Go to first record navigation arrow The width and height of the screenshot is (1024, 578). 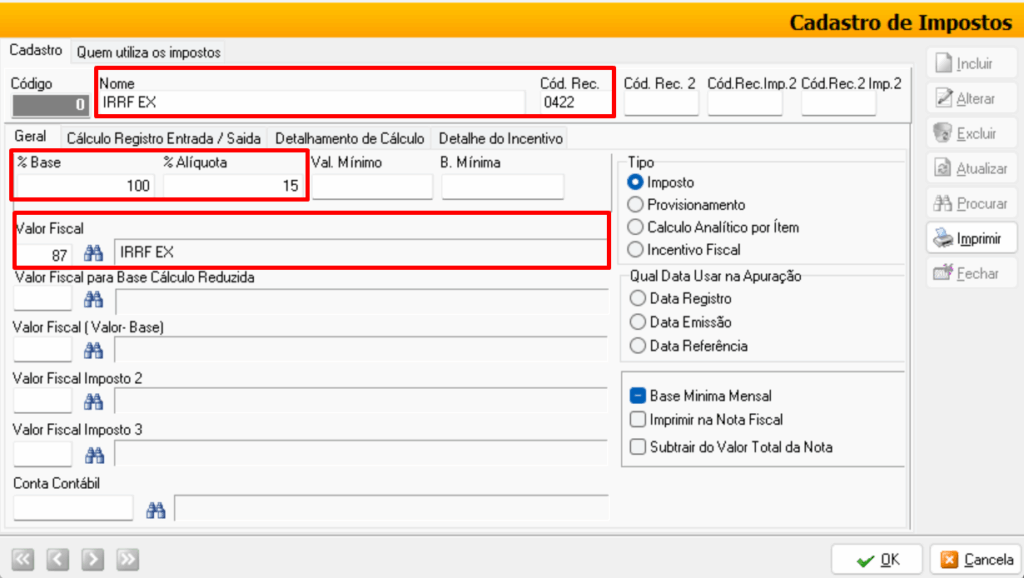pos(23,559)
